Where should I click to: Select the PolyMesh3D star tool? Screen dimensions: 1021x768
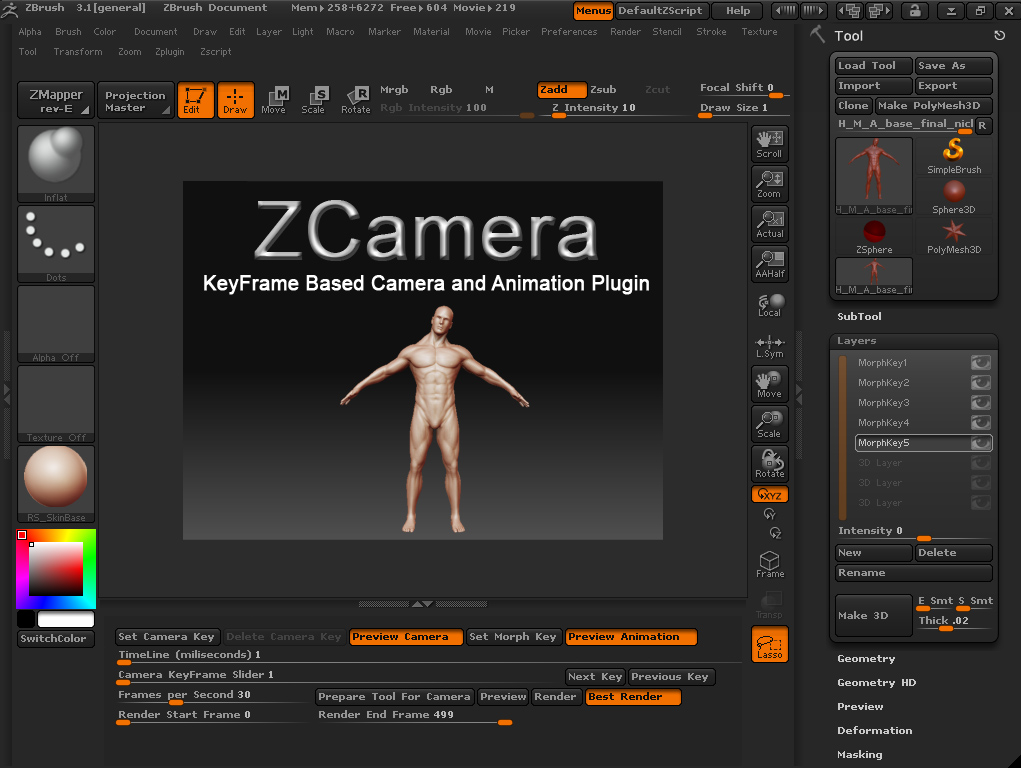click(954, 237)
